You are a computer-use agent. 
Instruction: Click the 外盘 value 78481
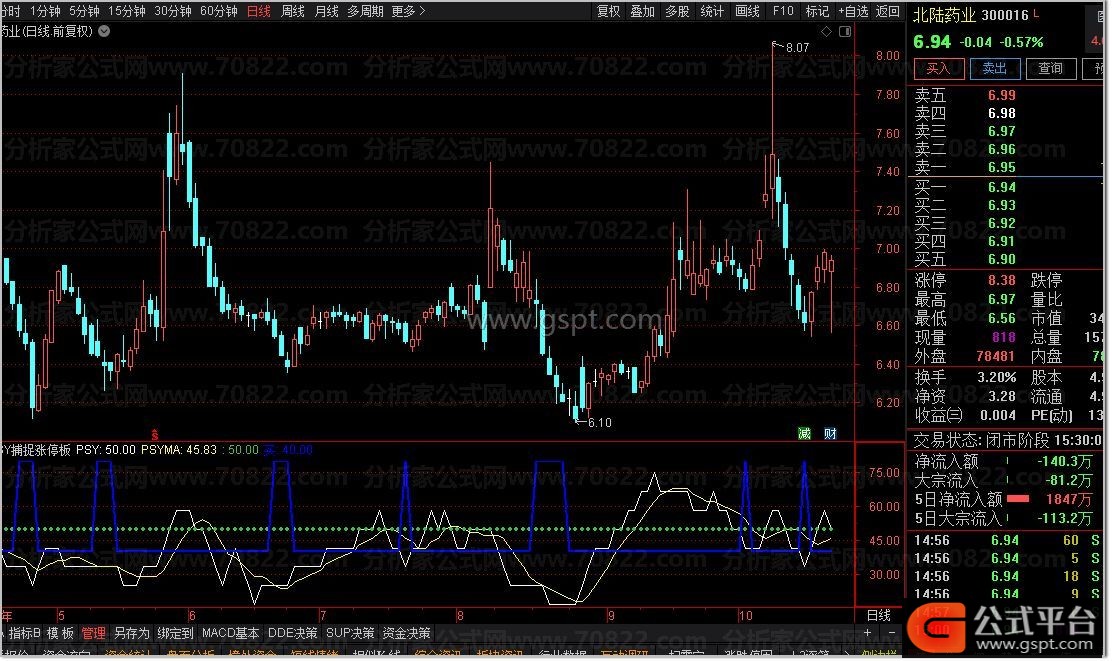(x=996, y=357)
